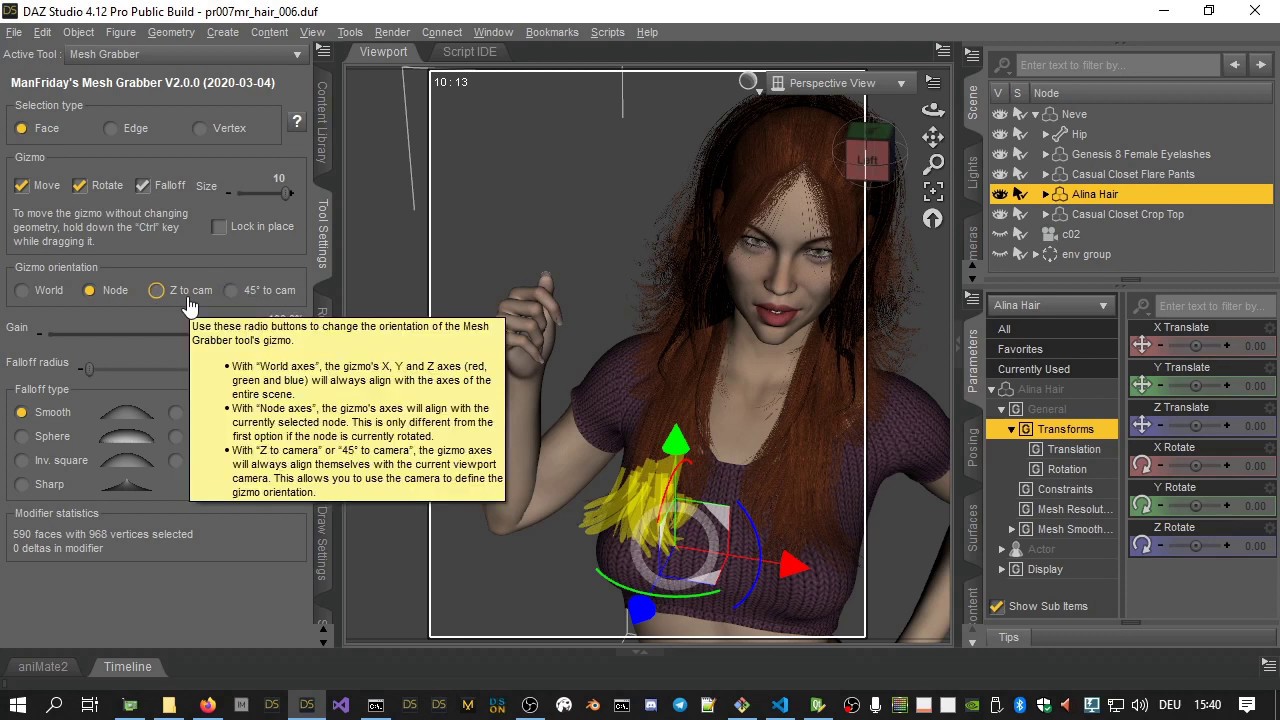Show the env group via eye icon
The height and width of the screenshot is (720, 1280).
point(999,254)
